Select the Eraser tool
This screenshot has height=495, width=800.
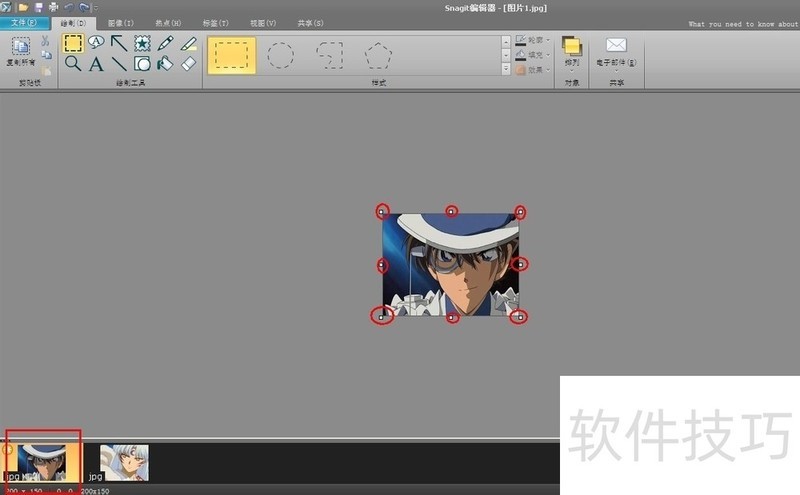pos(189,64)
